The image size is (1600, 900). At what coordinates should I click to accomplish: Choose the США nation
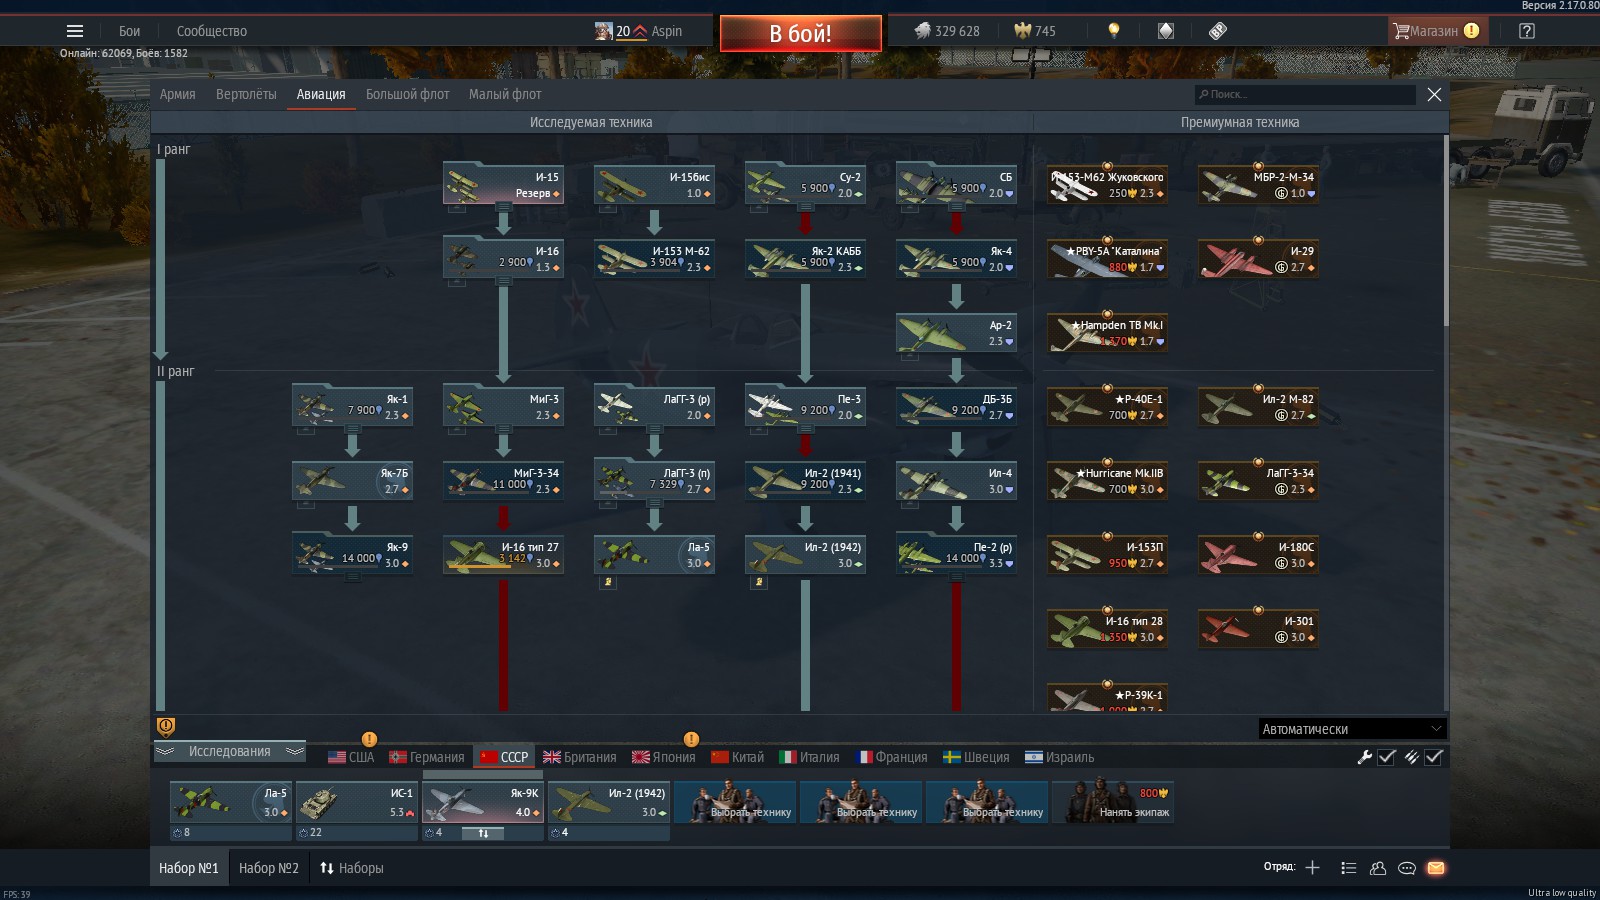click(351, 757)
